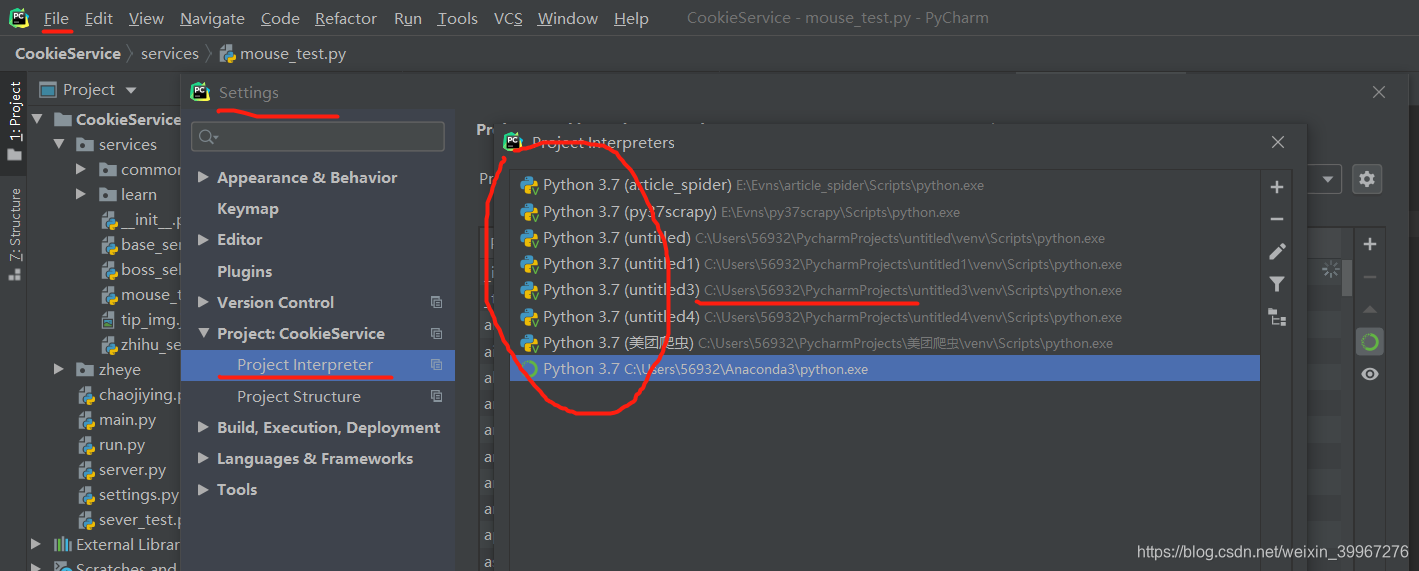The width and height of the screenshot is (1419, 571).
Task: Open the Navigate menu
Action: coord(212,18)
